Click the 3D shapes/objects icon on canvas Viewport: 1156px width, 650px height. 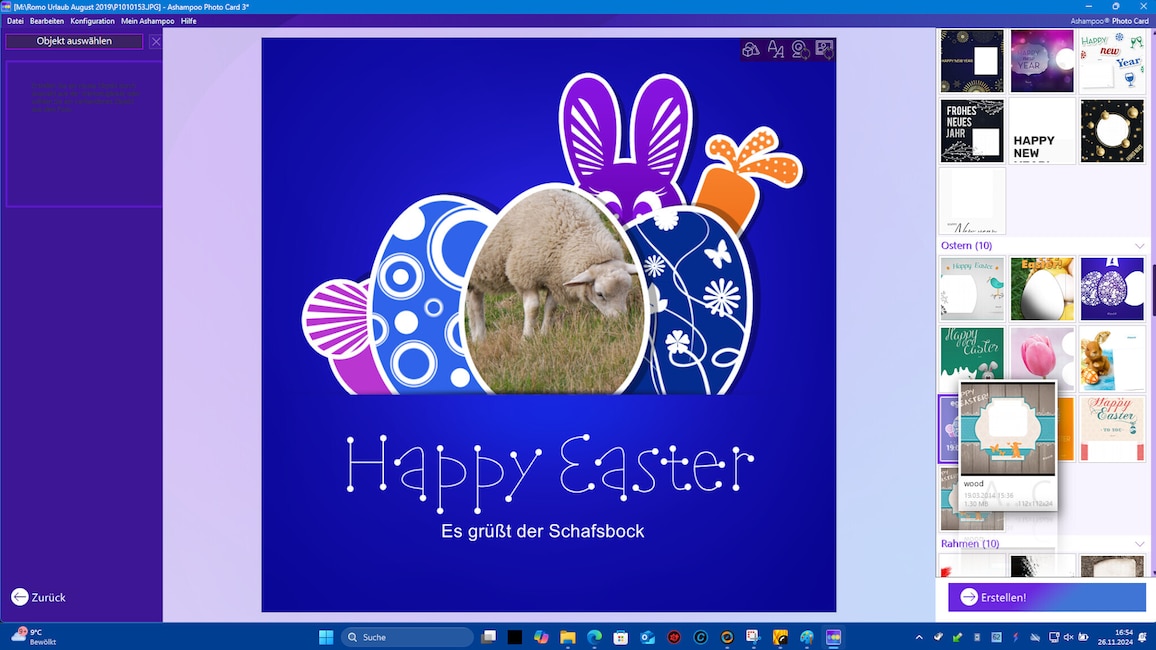(750, 50)
